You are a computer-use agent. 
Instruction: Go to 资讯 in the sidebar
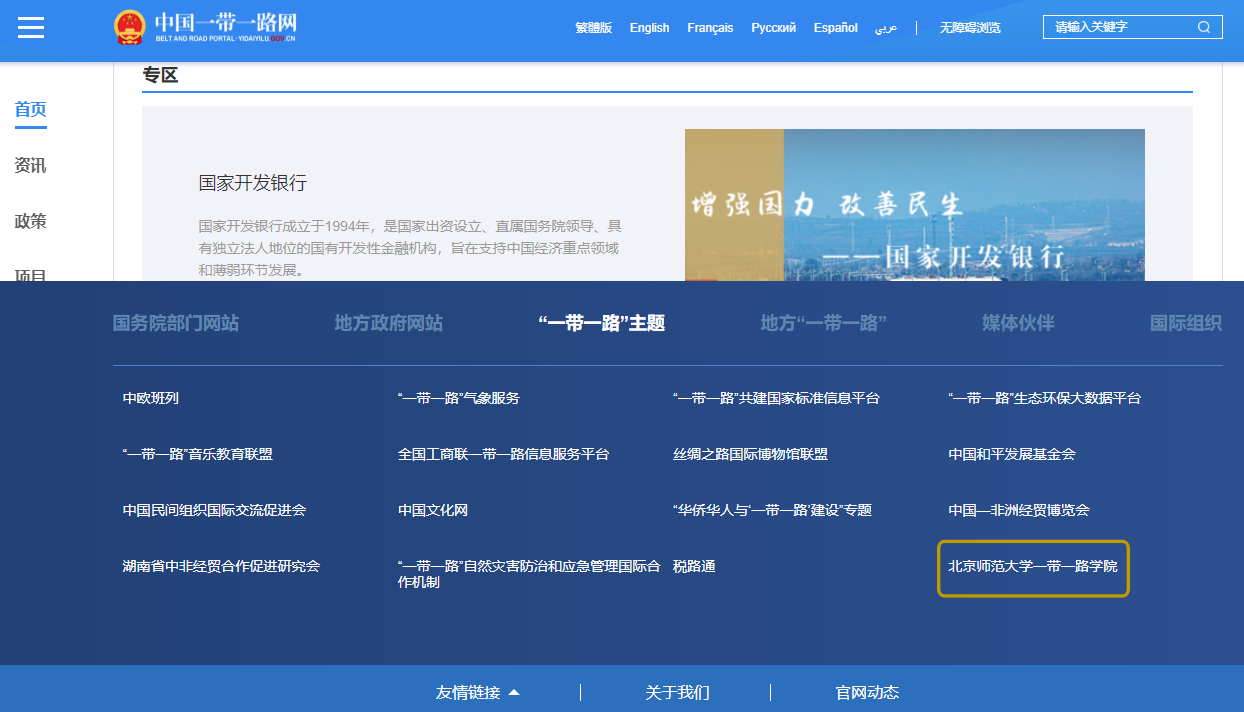[31, 166]
